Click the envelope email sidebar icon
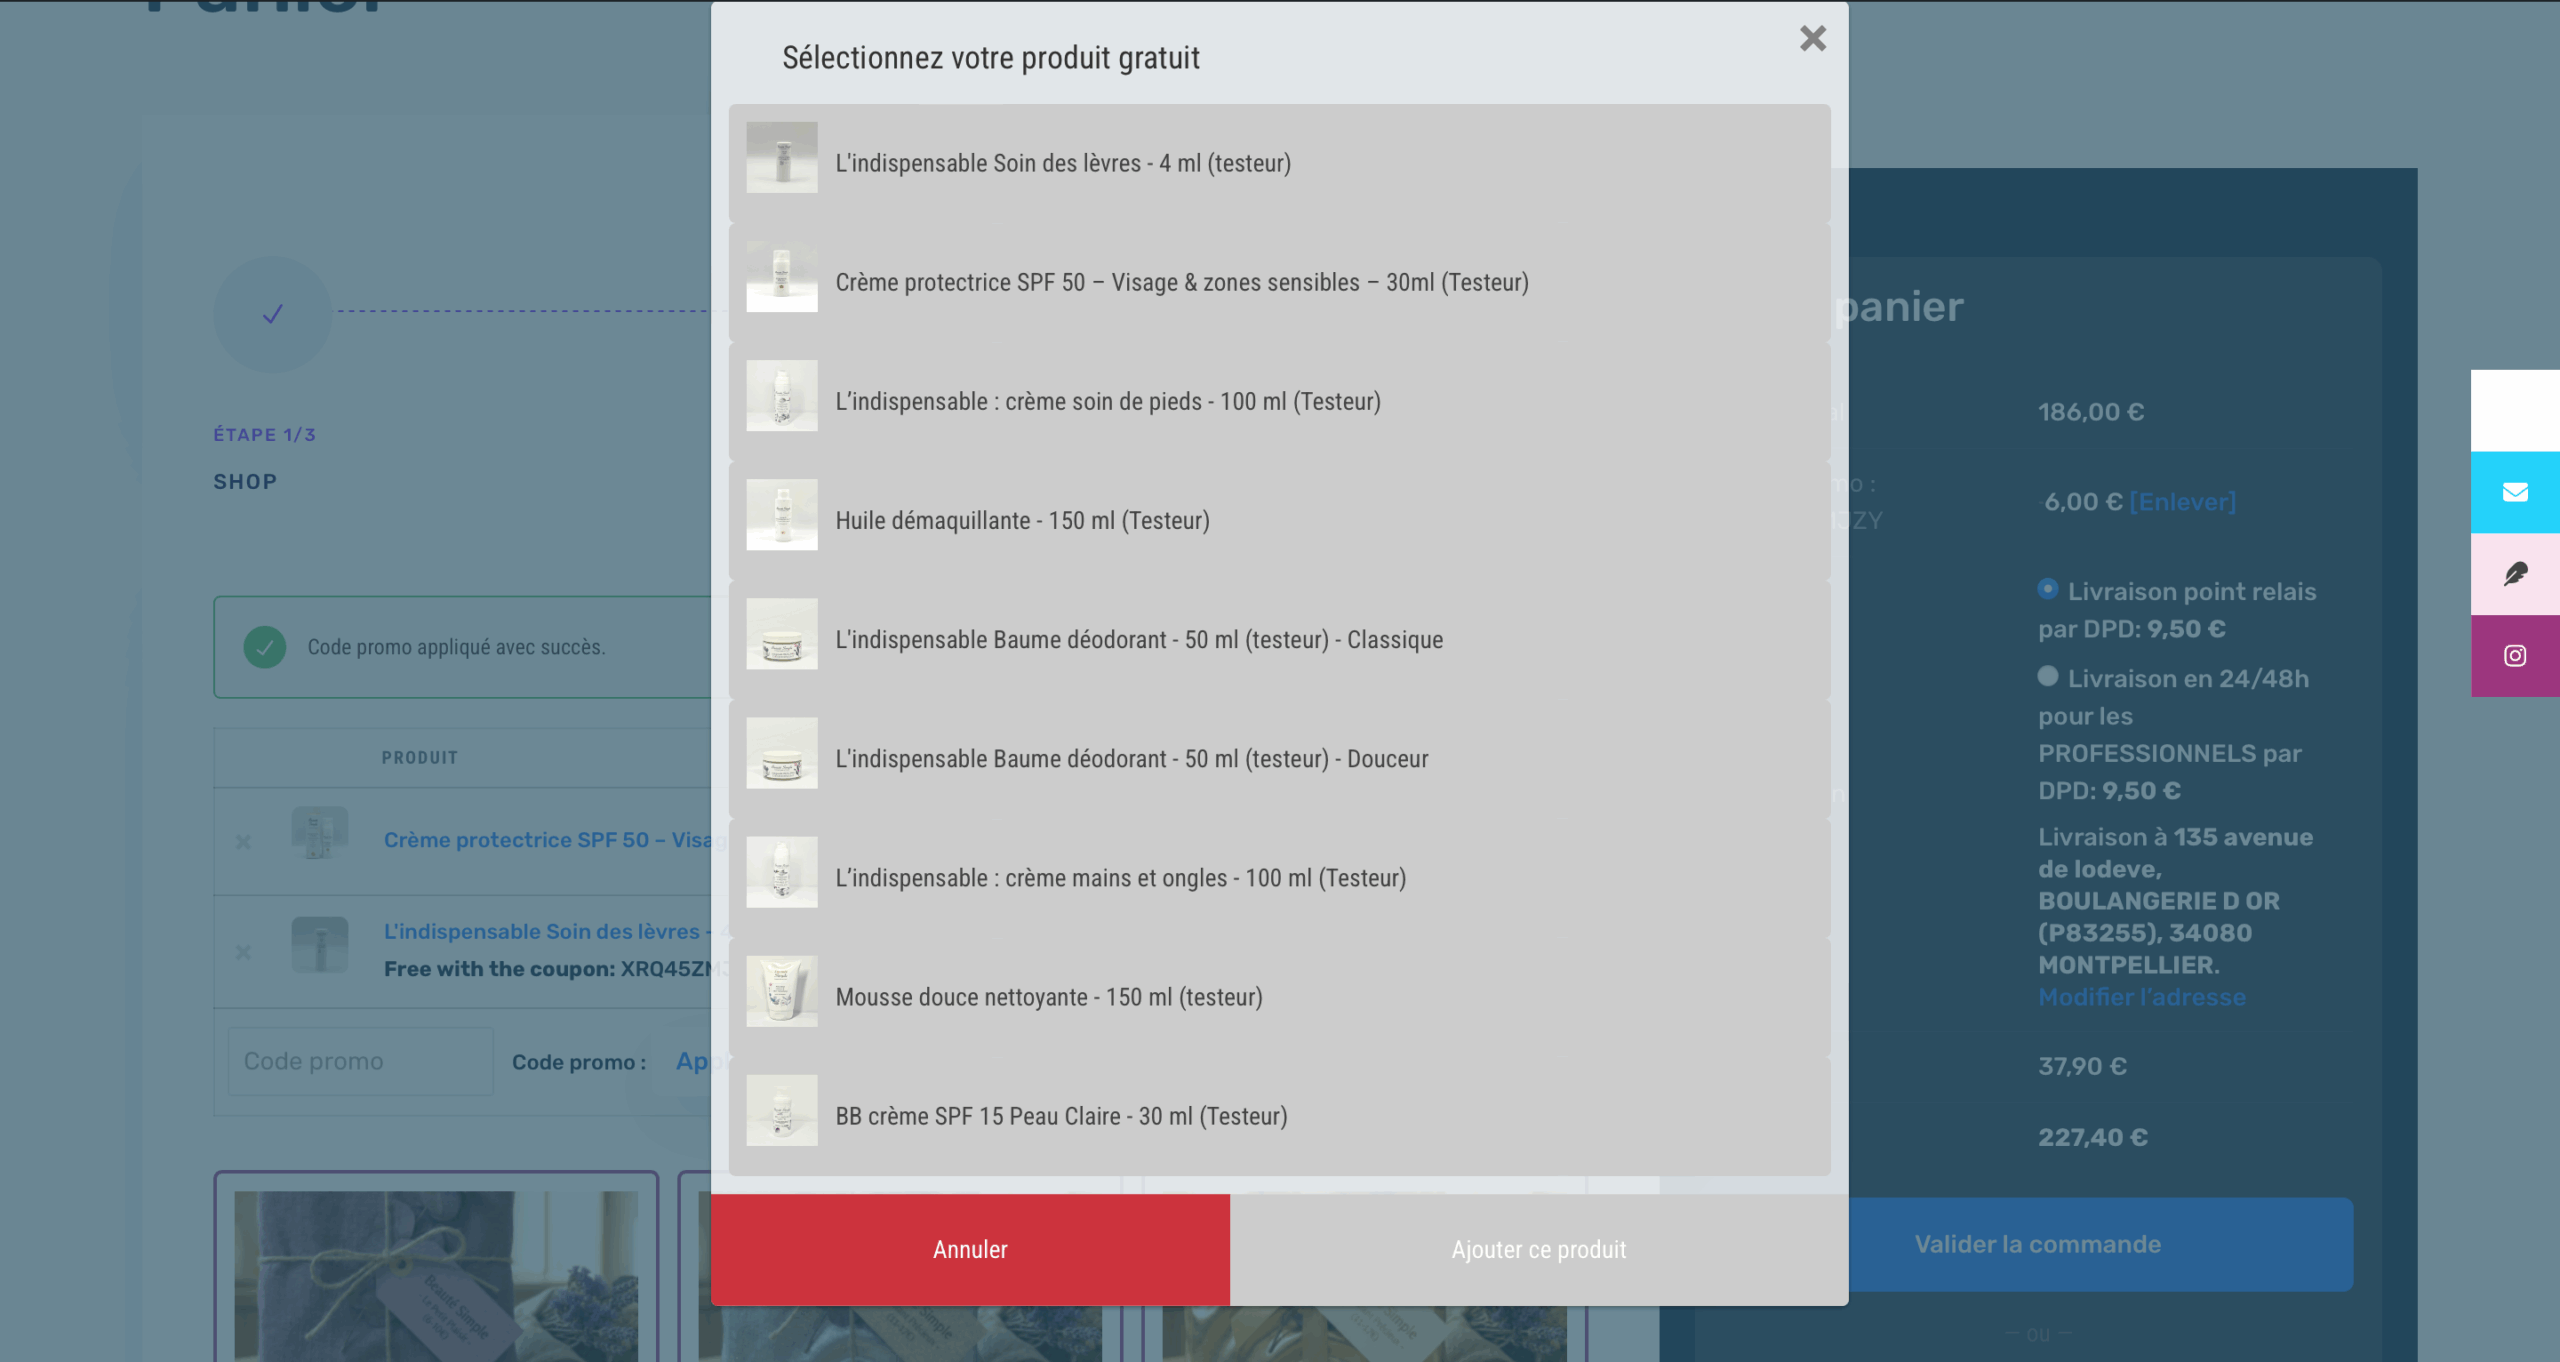Image resolution: width=2560 pixels, height=1362 pixels. click(2514, 492)
